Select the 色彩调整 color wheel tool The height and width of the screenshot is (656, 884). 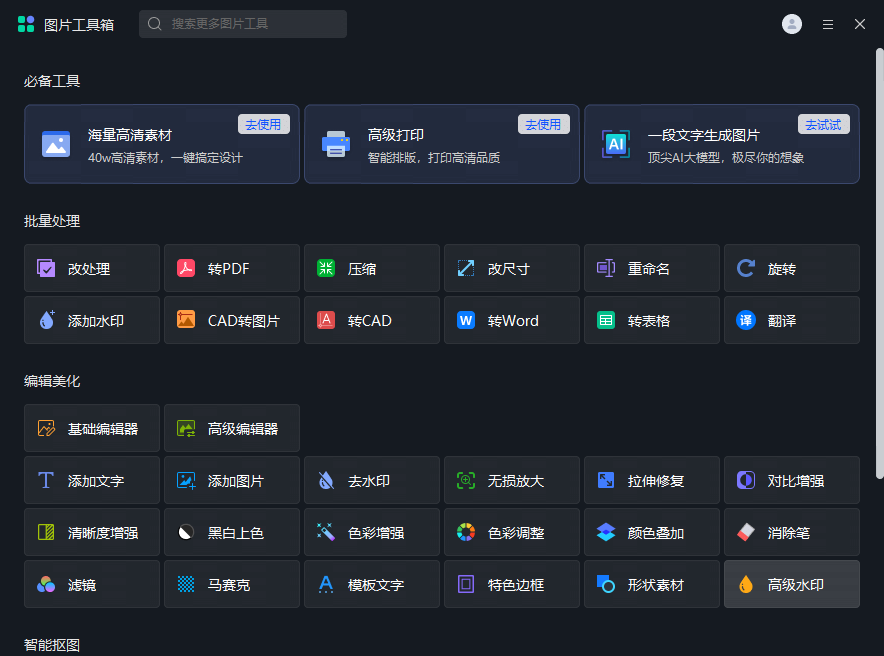511,532
